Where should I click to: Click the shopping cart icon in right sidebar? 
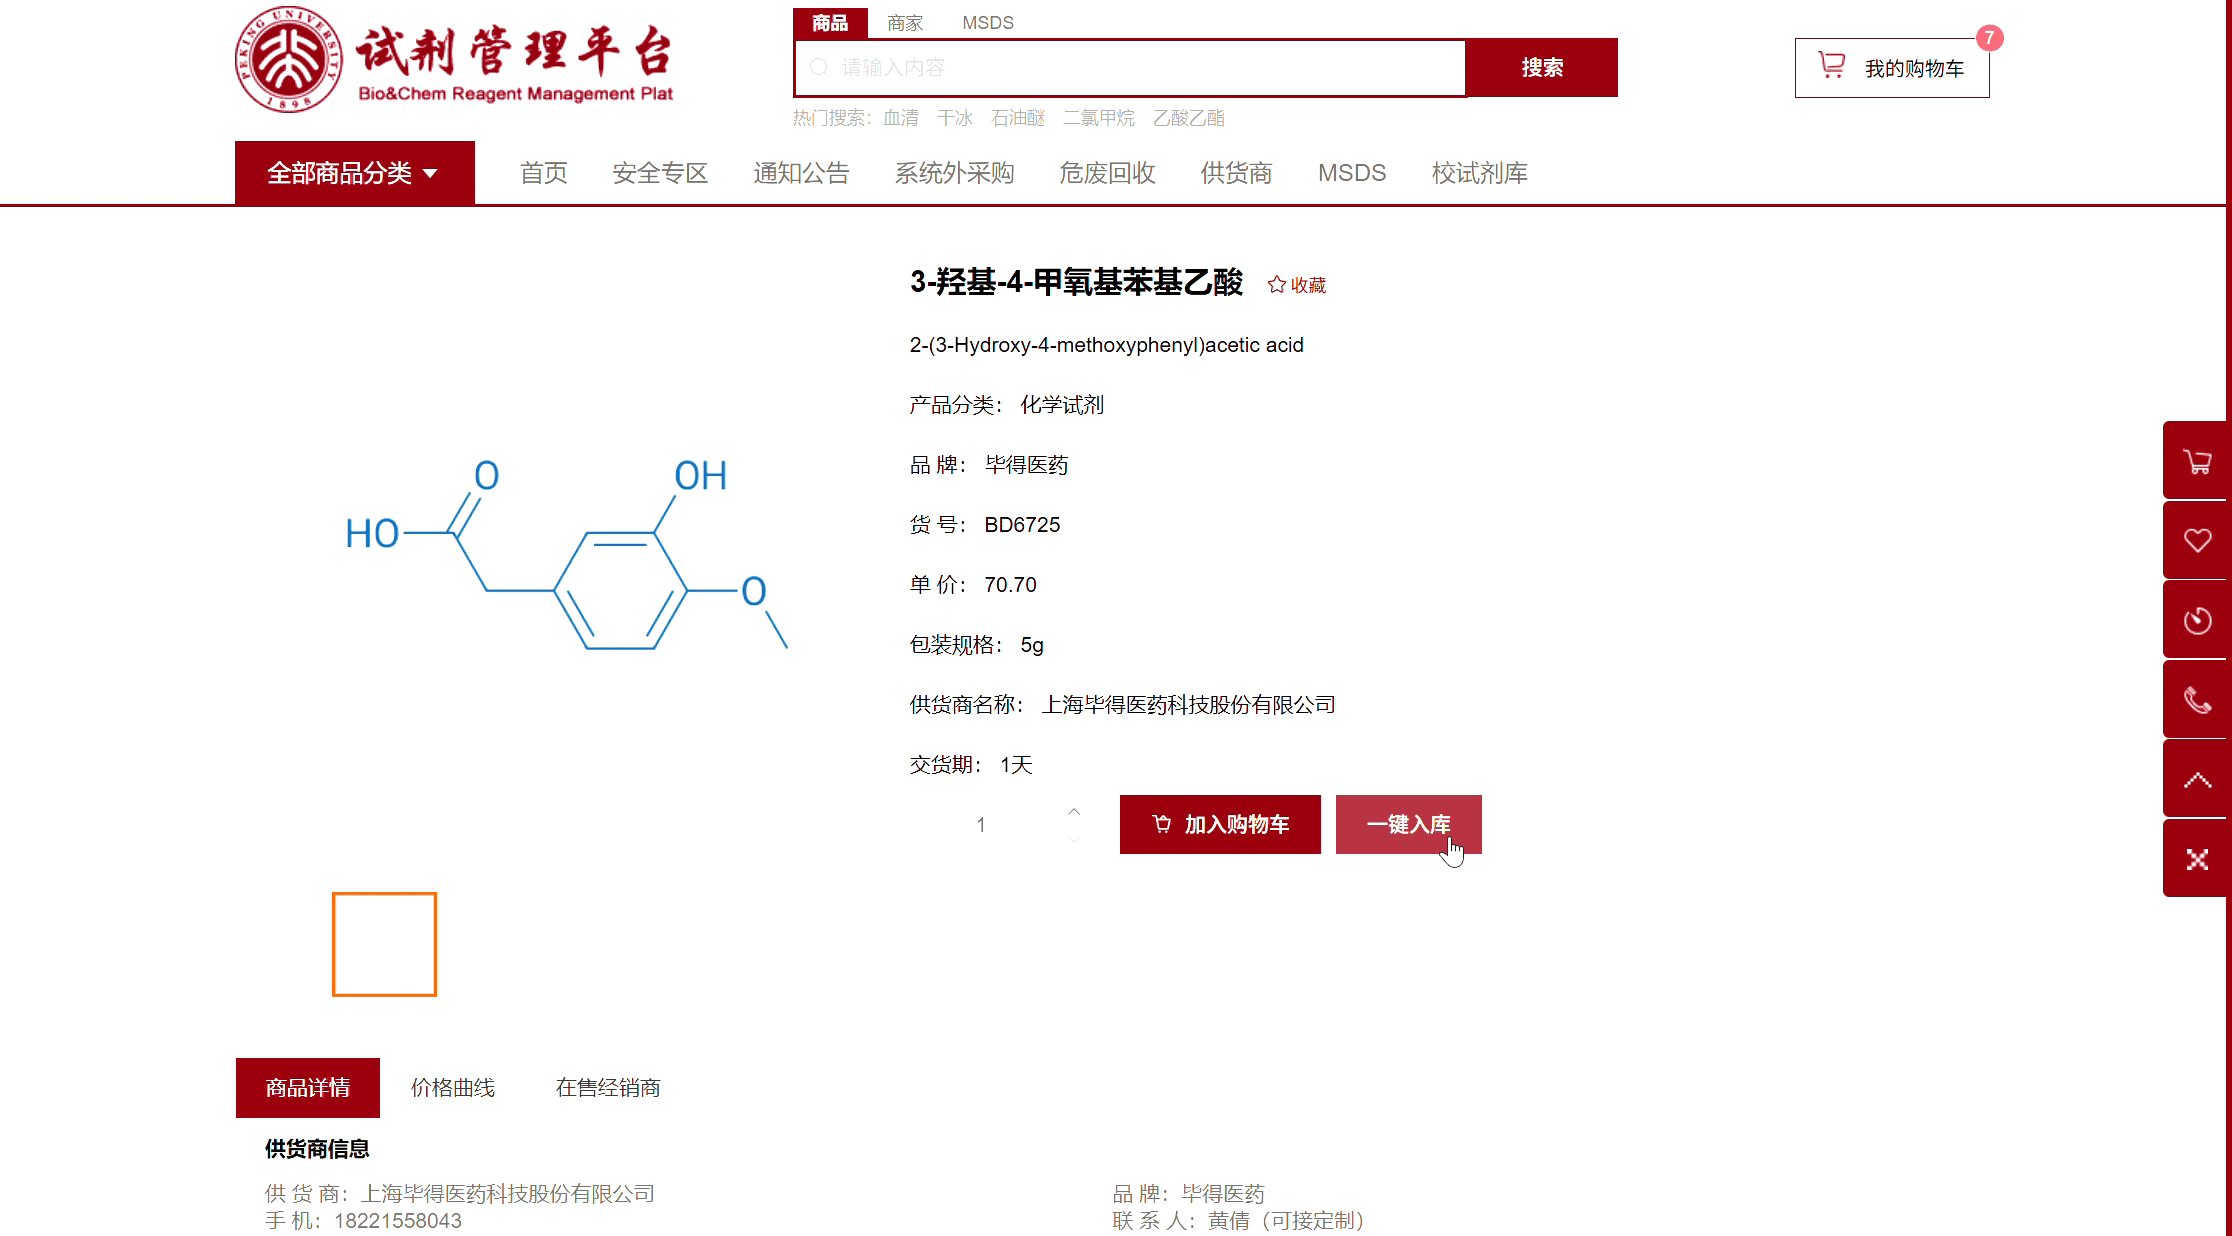[x=2196, y=461]
